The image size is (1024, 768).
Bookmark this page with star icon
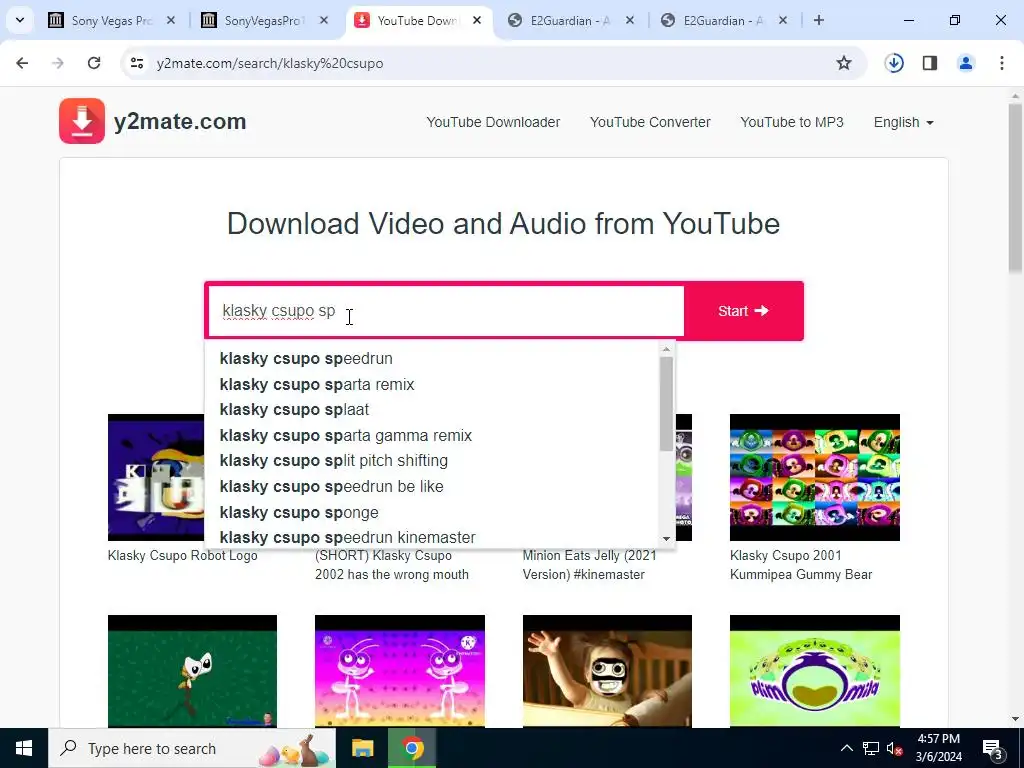[844, 63]
